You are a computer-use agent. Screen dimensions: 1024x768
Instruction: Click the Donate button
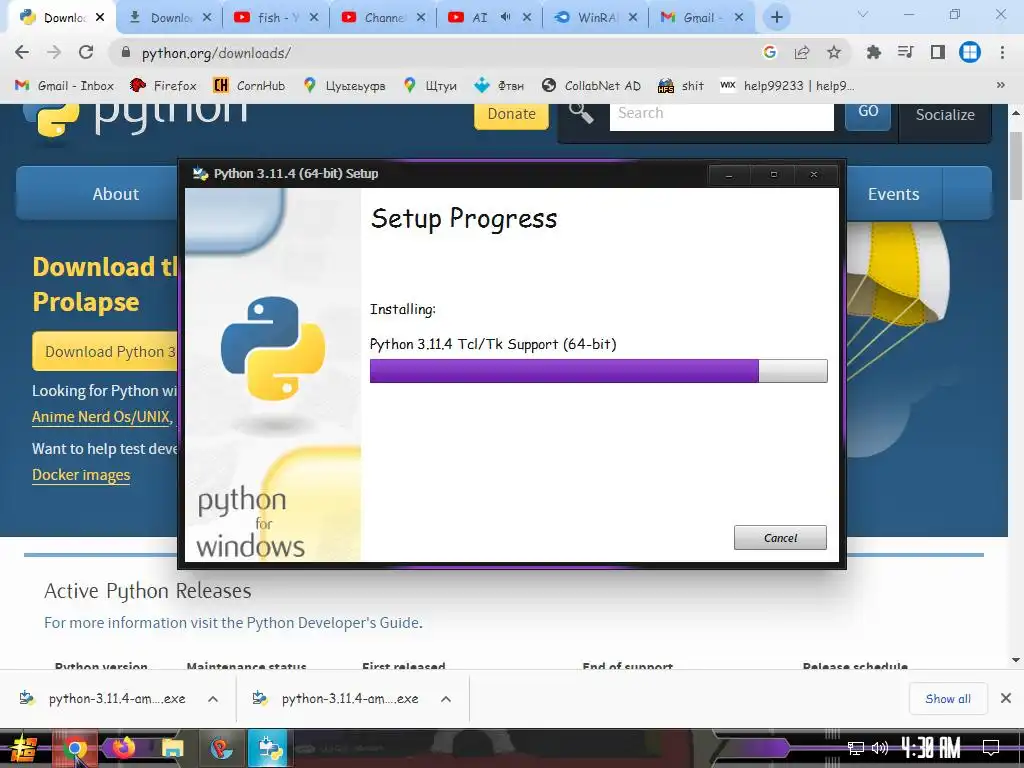click(511, 114)
